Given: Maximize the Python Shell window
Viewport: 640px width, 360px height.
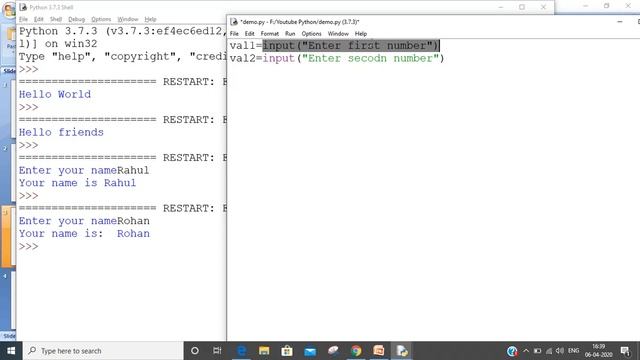Looking at the screenshot, I should point(522,7).
